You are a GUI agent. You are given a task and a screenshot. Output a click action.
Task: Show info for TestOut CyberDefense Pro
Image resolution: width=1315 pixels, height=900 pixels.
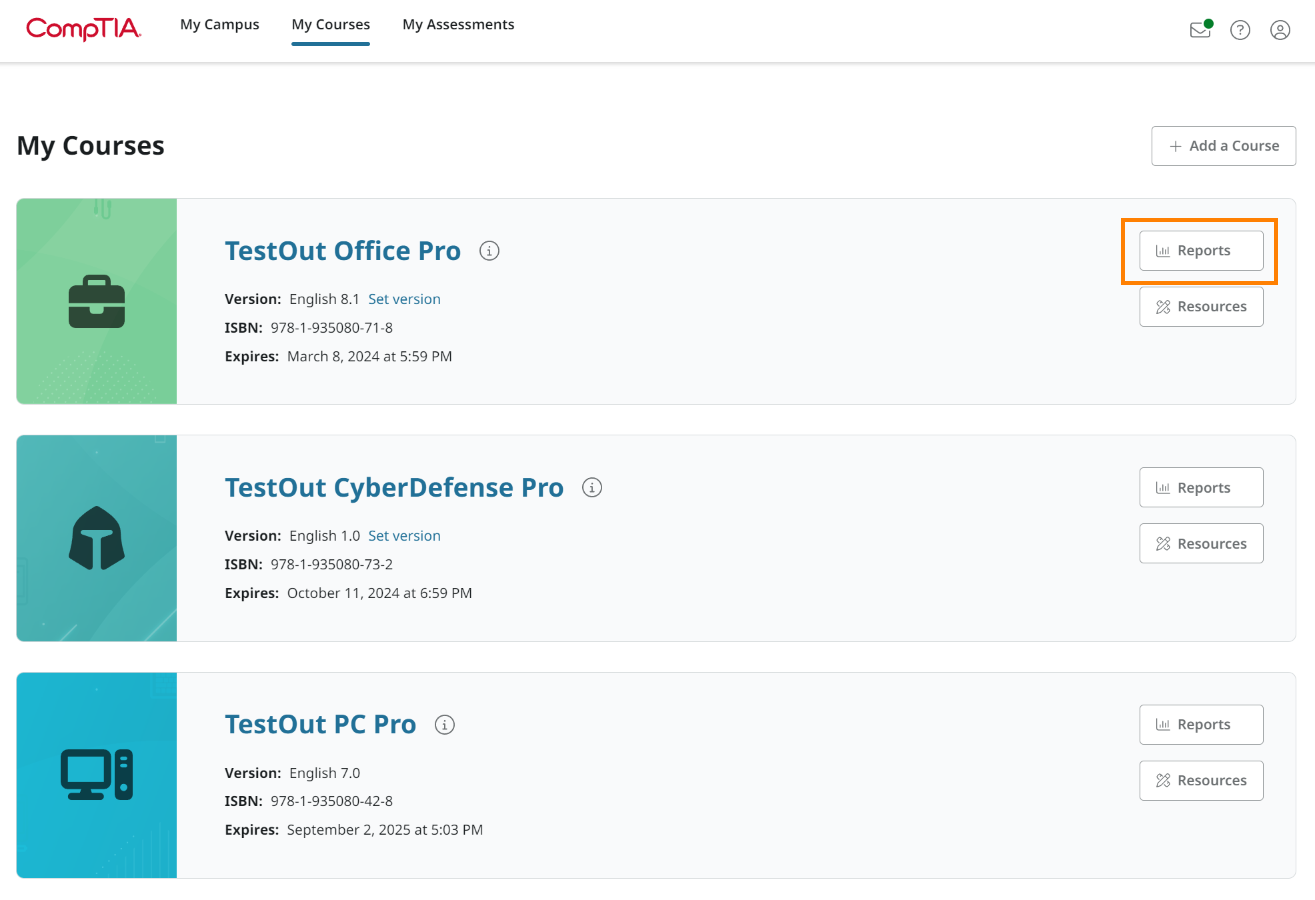tap(592, 488)
